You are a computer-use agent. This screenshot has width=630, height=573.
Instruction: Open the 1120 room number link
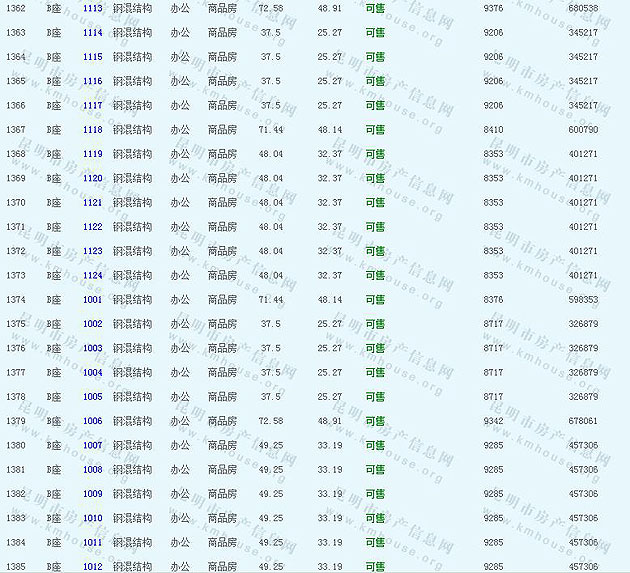pyautogui.click(x=92, y=178)
